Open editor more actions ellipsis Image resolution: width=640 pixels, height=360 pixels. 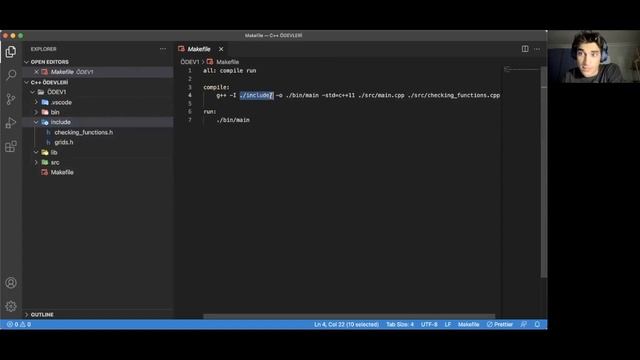537,49
